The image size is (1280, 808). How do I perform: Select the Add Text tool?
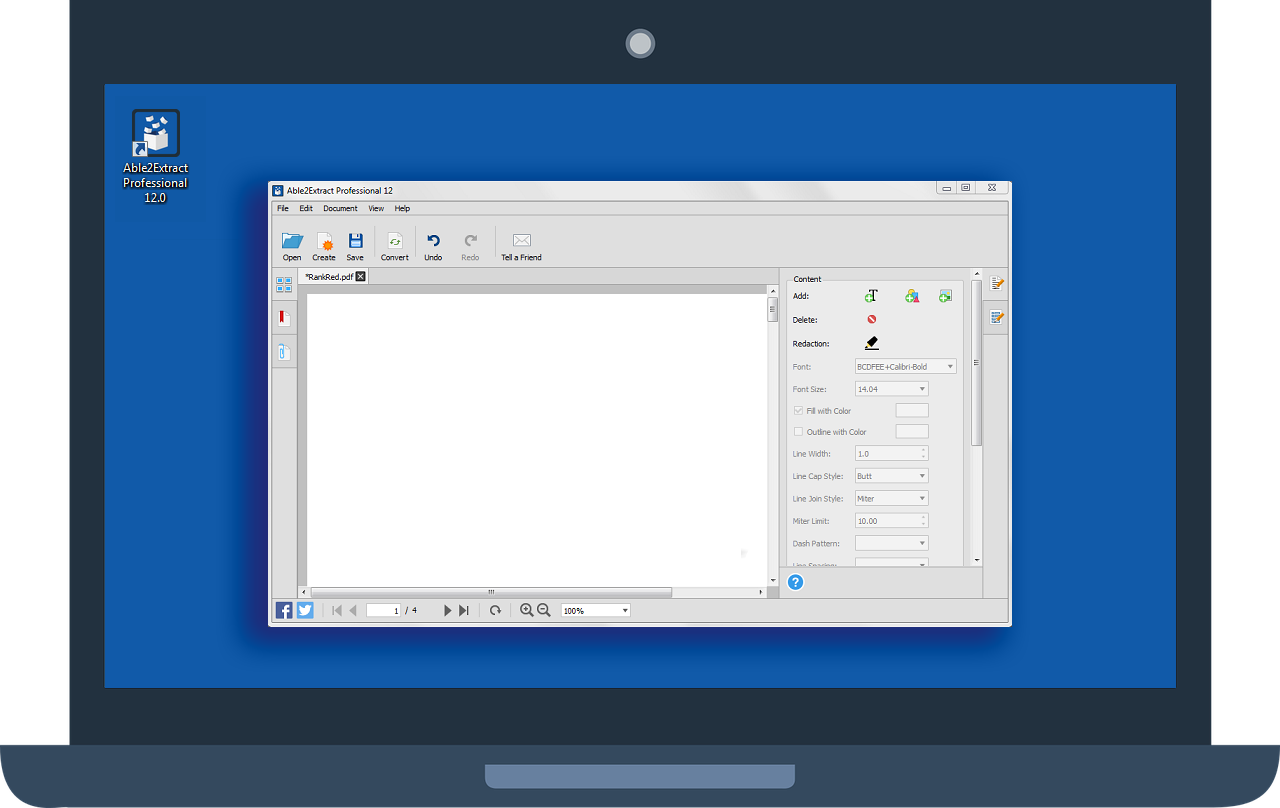(x=871, y=296)
